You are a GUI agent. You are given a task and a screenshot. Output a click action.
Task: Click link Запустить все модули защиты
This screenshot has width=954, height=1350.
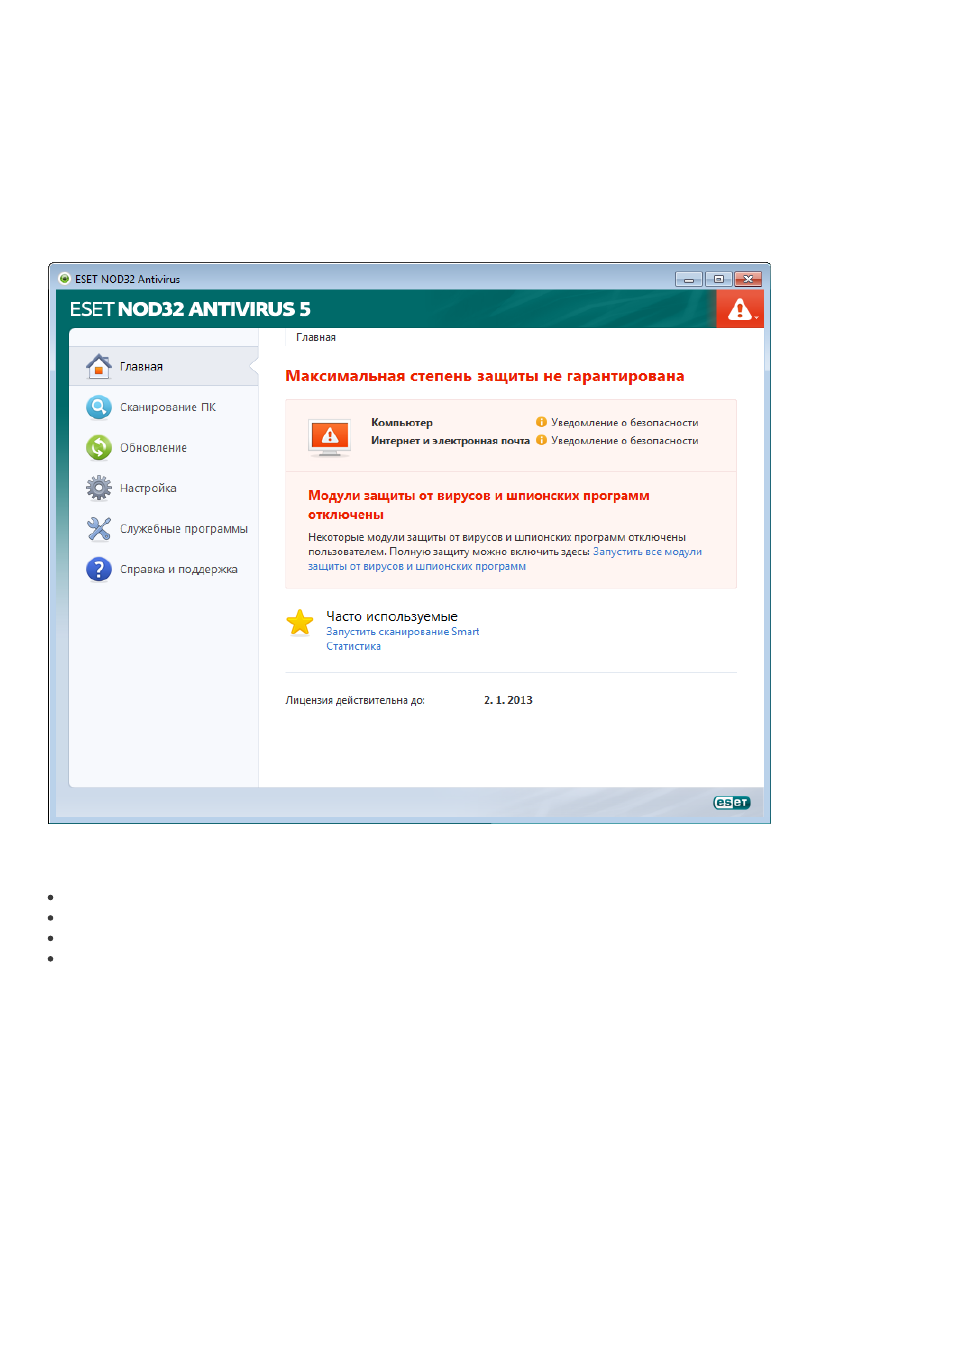click(x=647, y=552)
